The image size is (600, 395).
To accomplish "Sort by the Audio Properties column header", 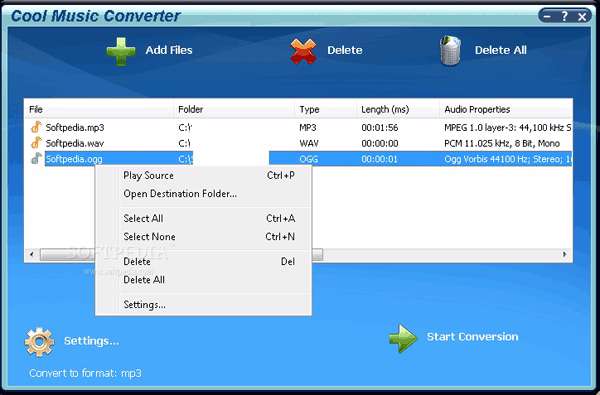I will point(506,109).
